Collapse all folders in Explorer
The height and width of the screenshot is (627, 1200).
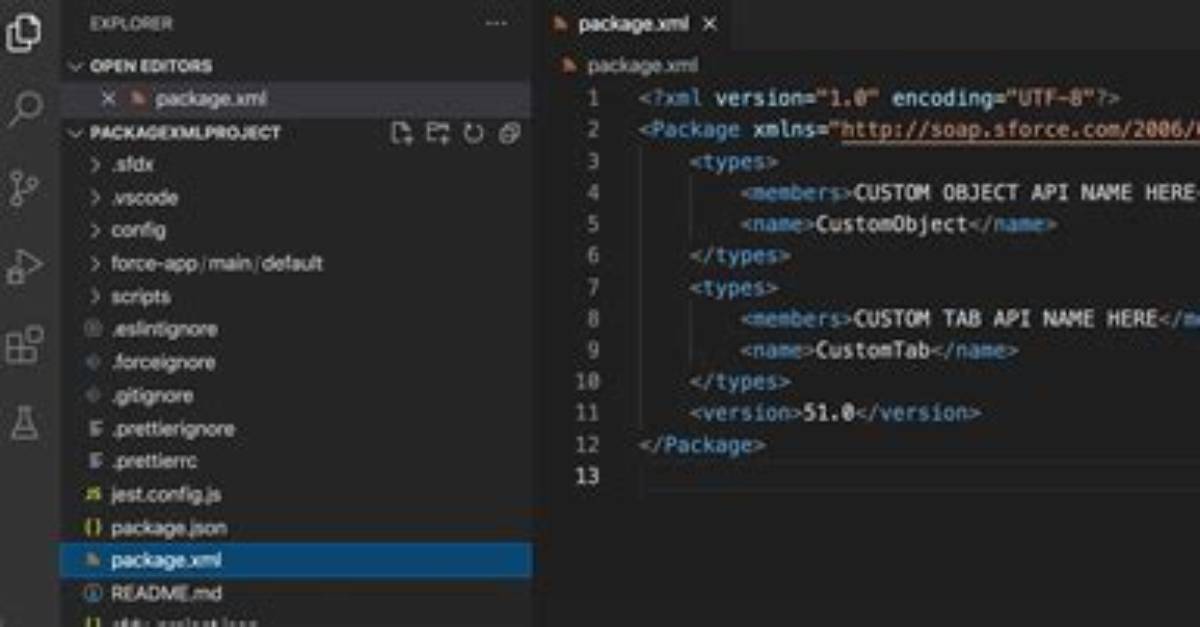(509, 133)
